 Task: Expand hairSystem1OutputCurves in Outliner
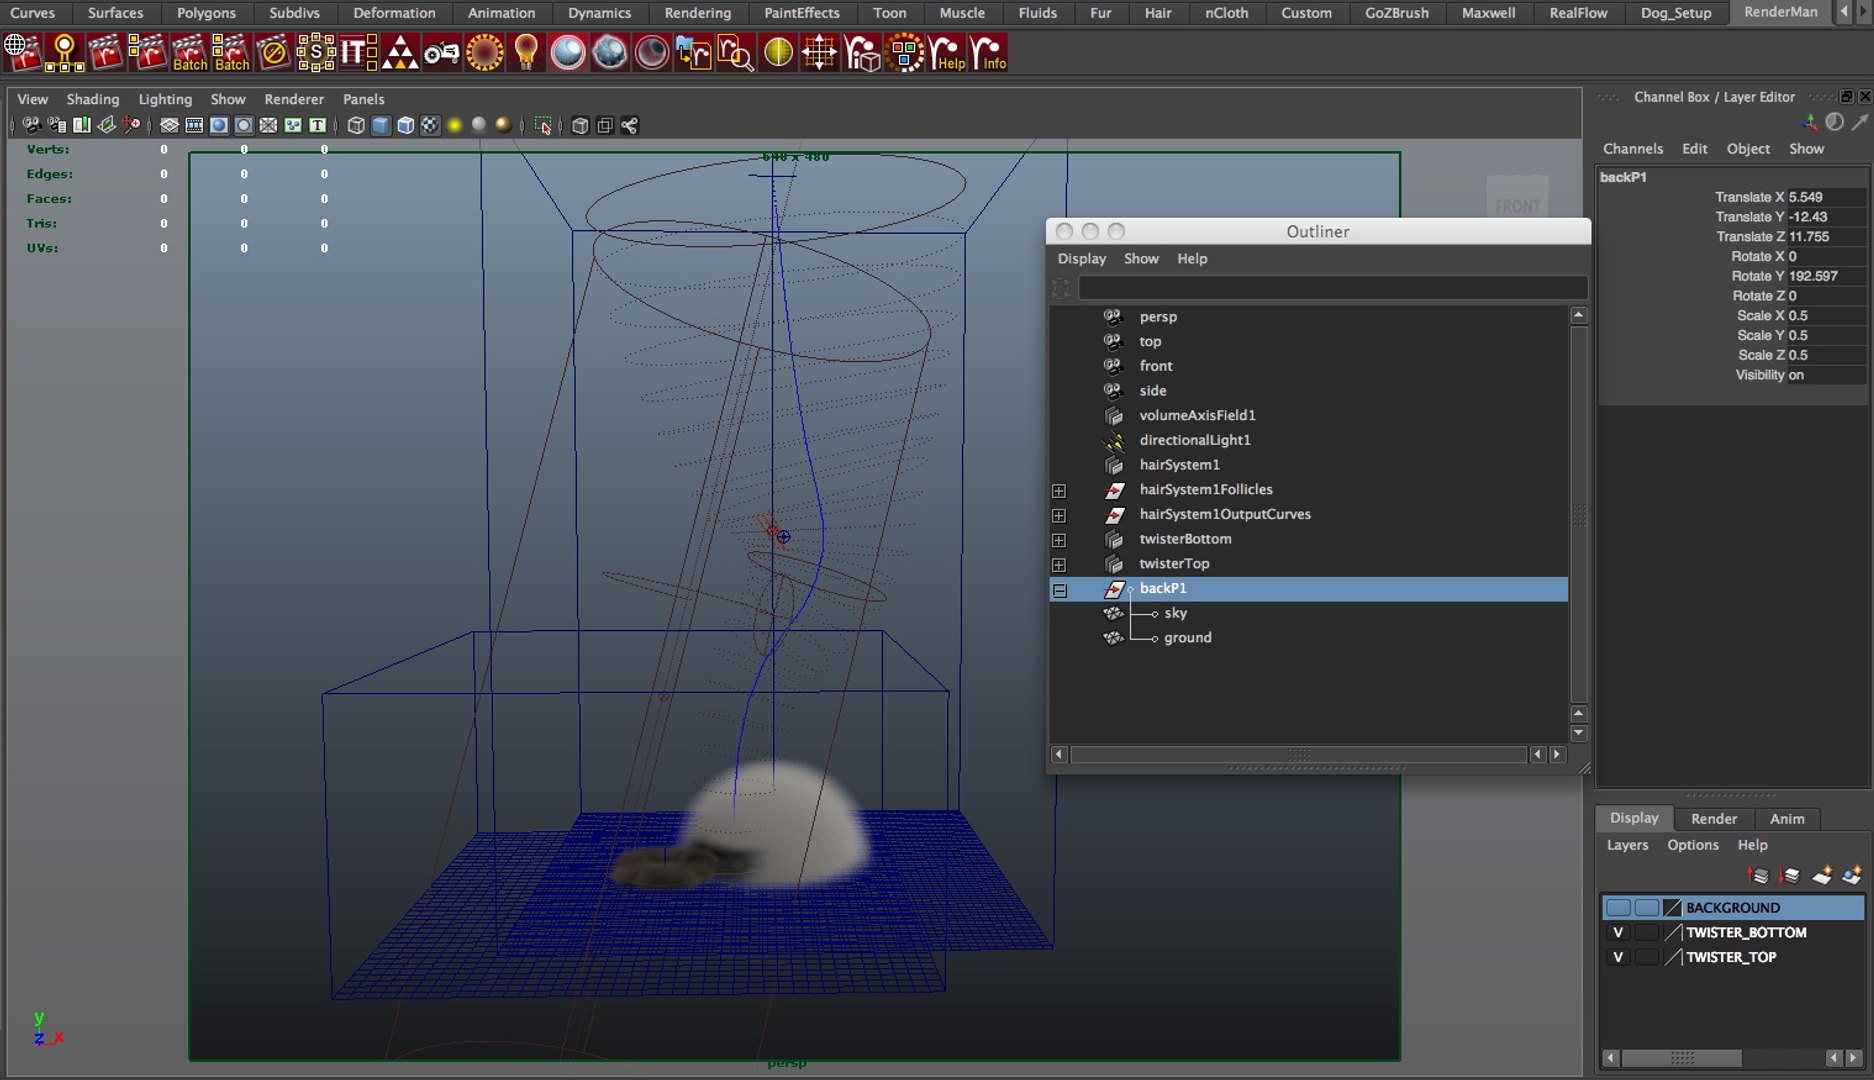tap(1059, 515)
